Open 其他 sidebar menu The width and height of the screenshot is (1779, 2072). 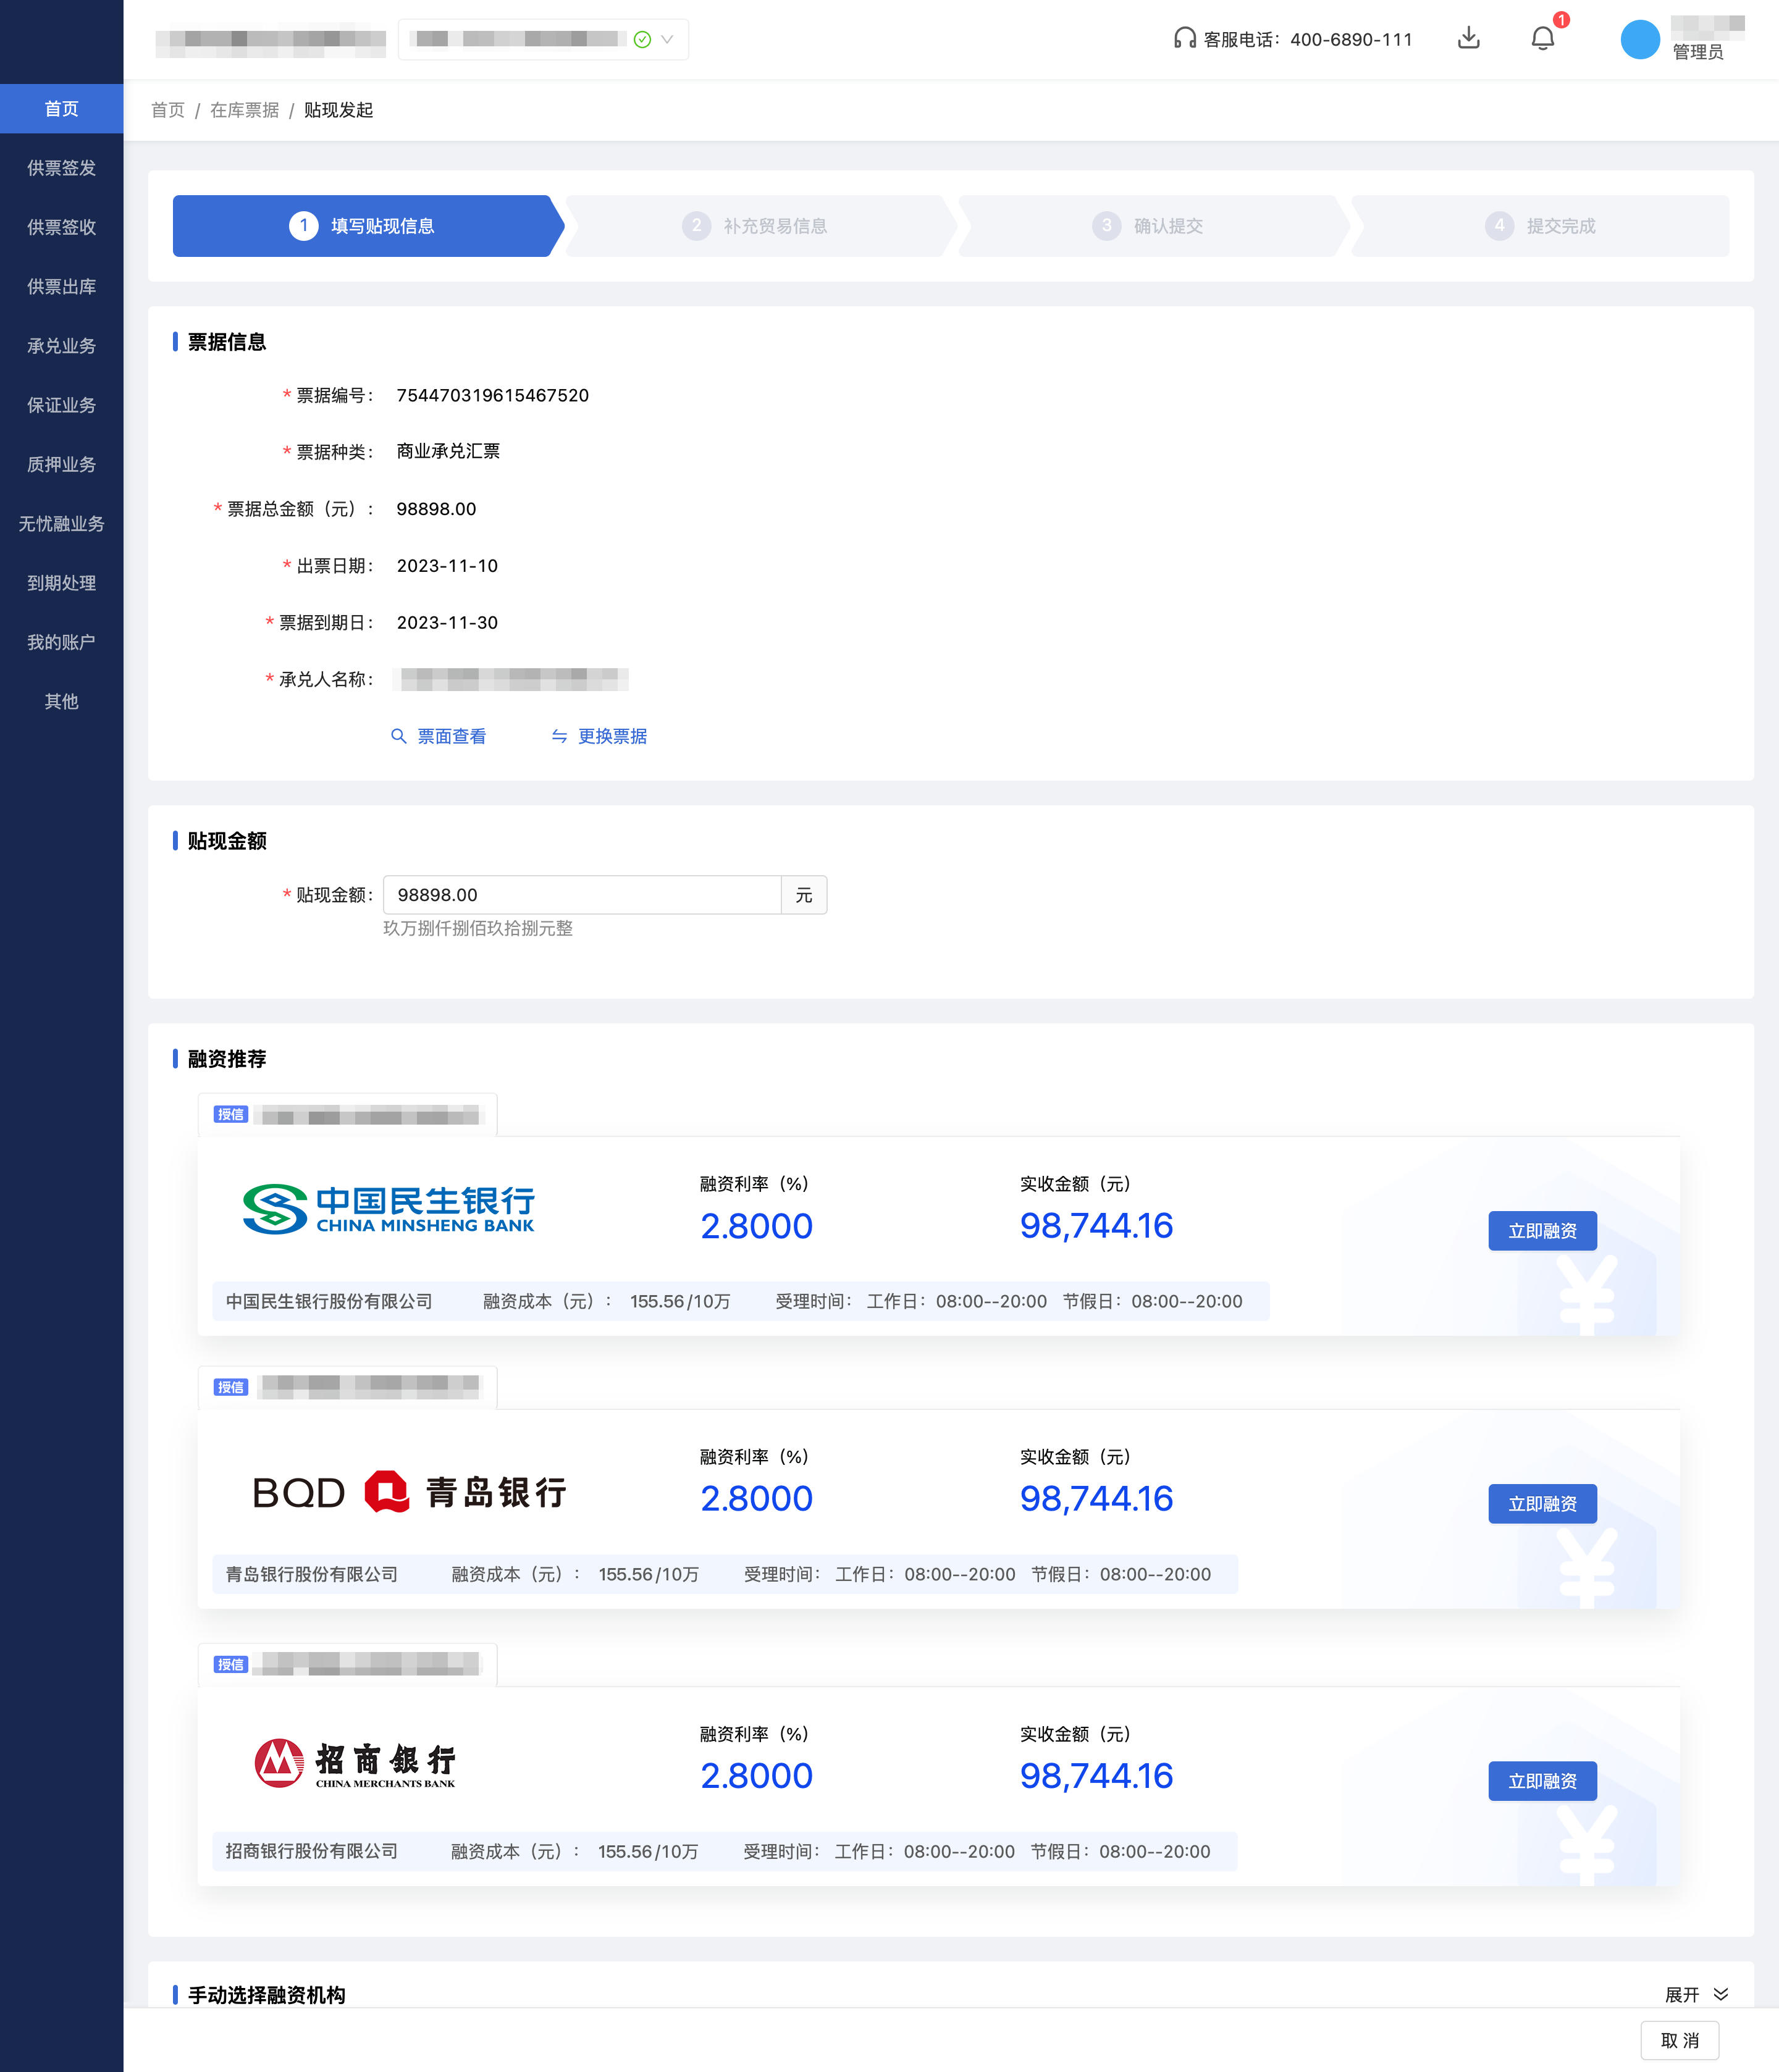pos(61,701)
